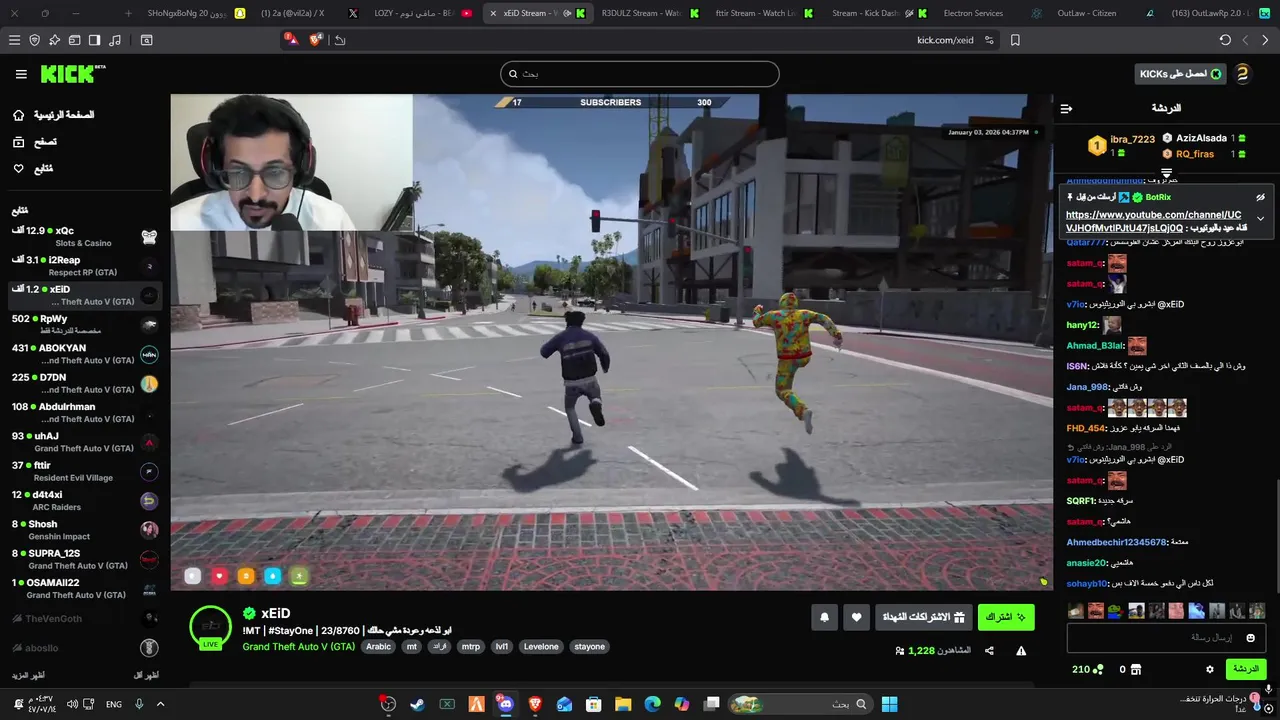
Task: Click ibra_7223 in gift leaderboard
Action: pyautogui.click(x=1132, y=139)
